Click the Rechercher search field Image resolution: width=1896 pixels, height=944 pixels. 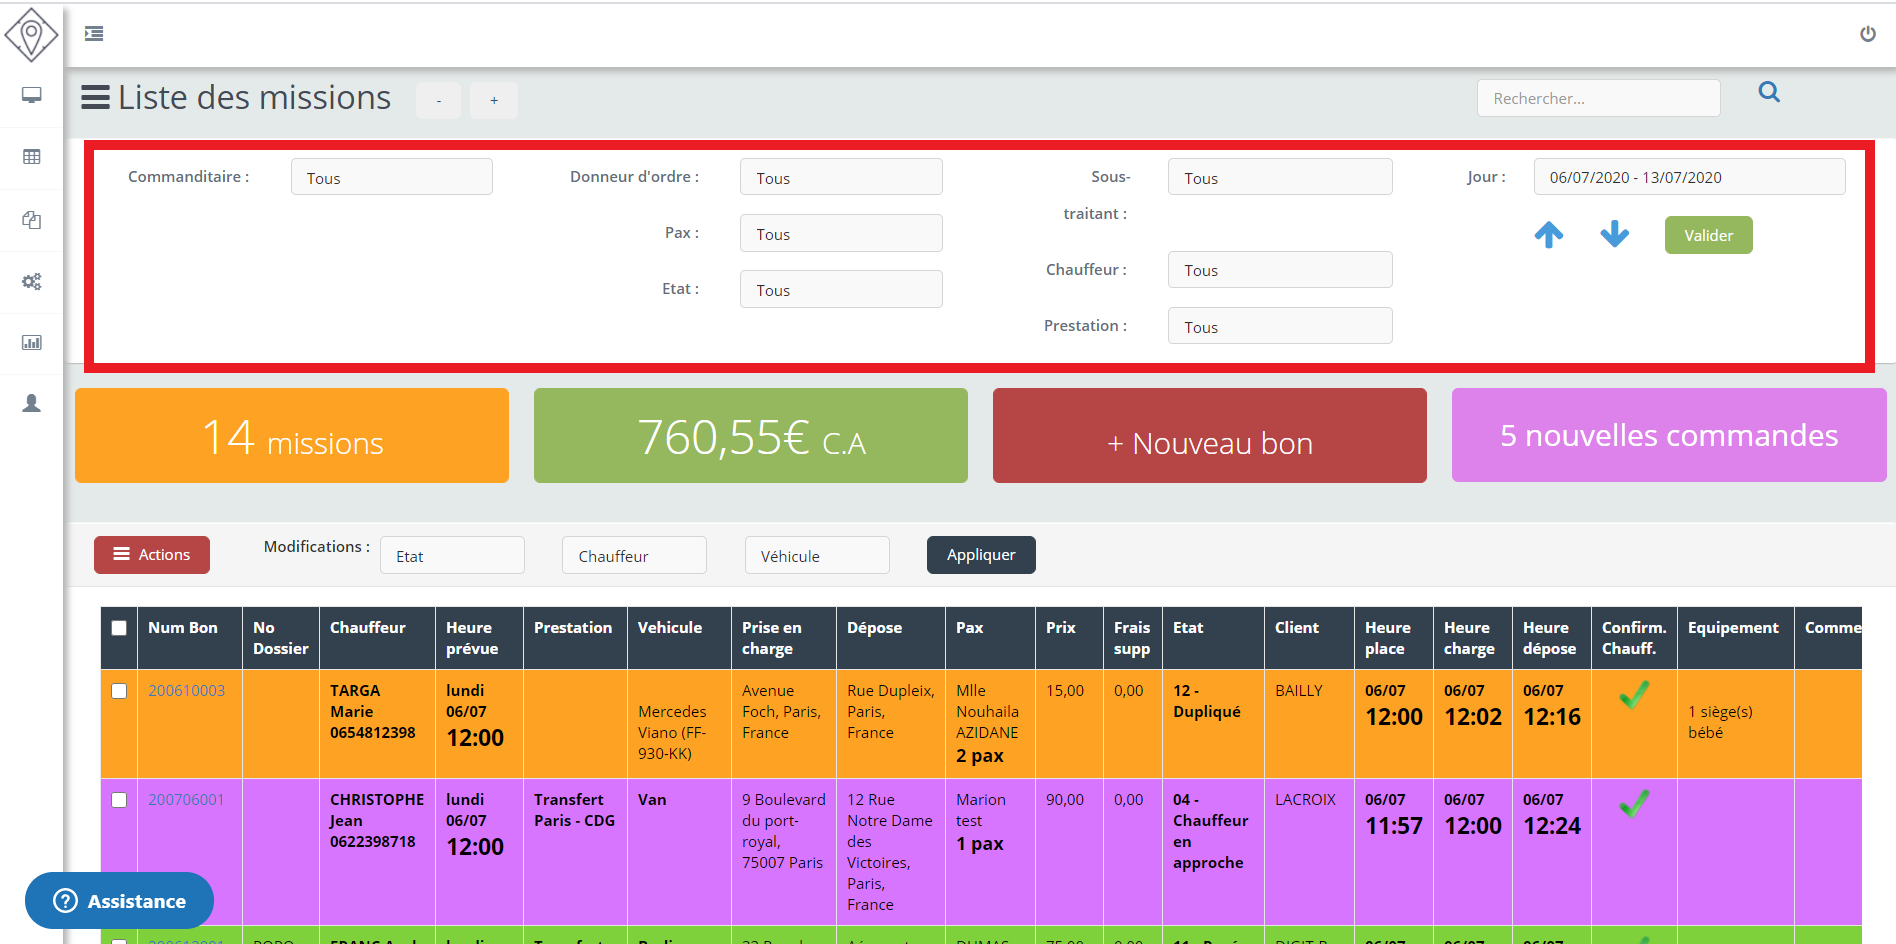coord(1598,98)
